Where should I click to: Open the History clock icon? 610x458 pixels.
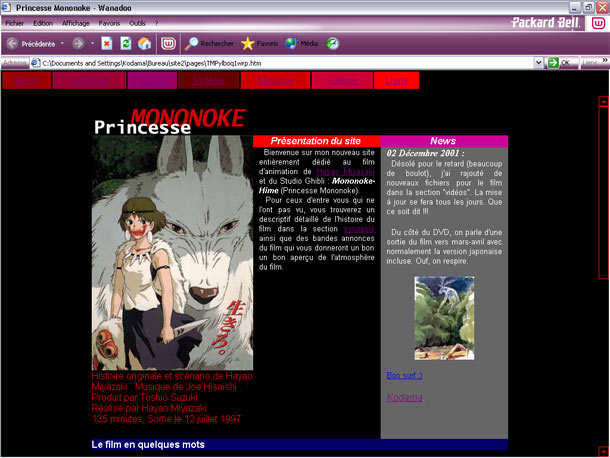click(x=333, y=44)
